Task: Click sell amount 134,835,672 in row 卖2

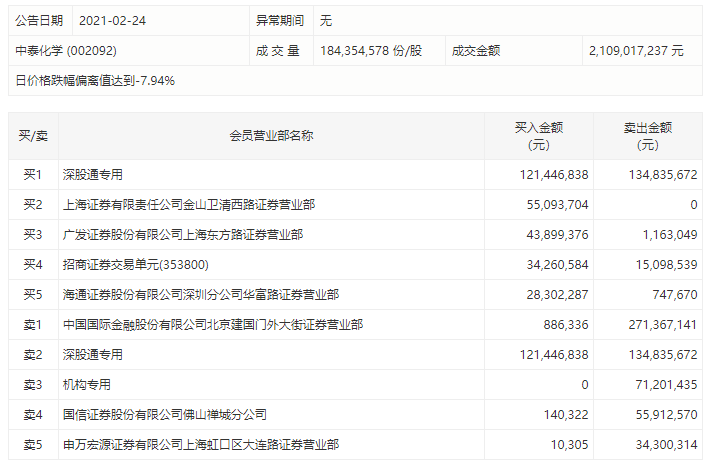Action: (663, 355)
